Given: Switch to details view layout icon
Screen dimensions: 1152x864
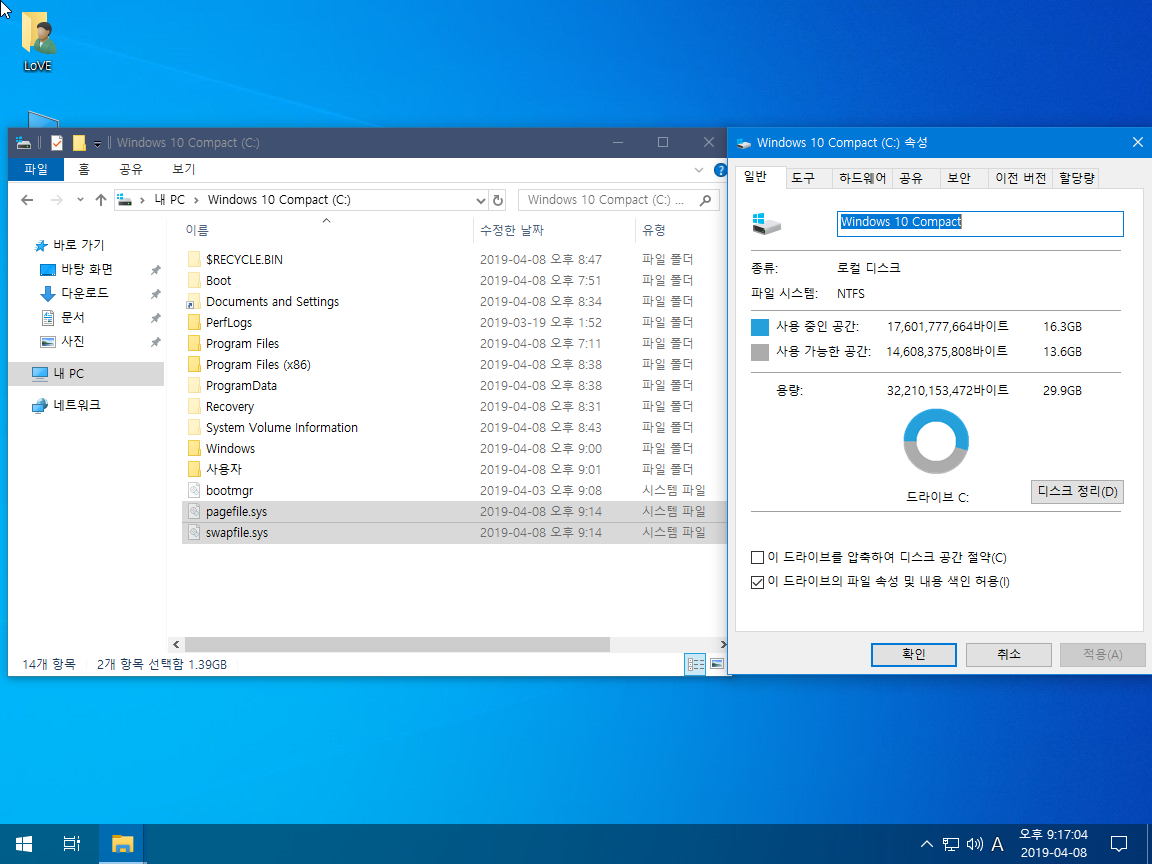Looking at the screenshot, I should click(695, 664).
